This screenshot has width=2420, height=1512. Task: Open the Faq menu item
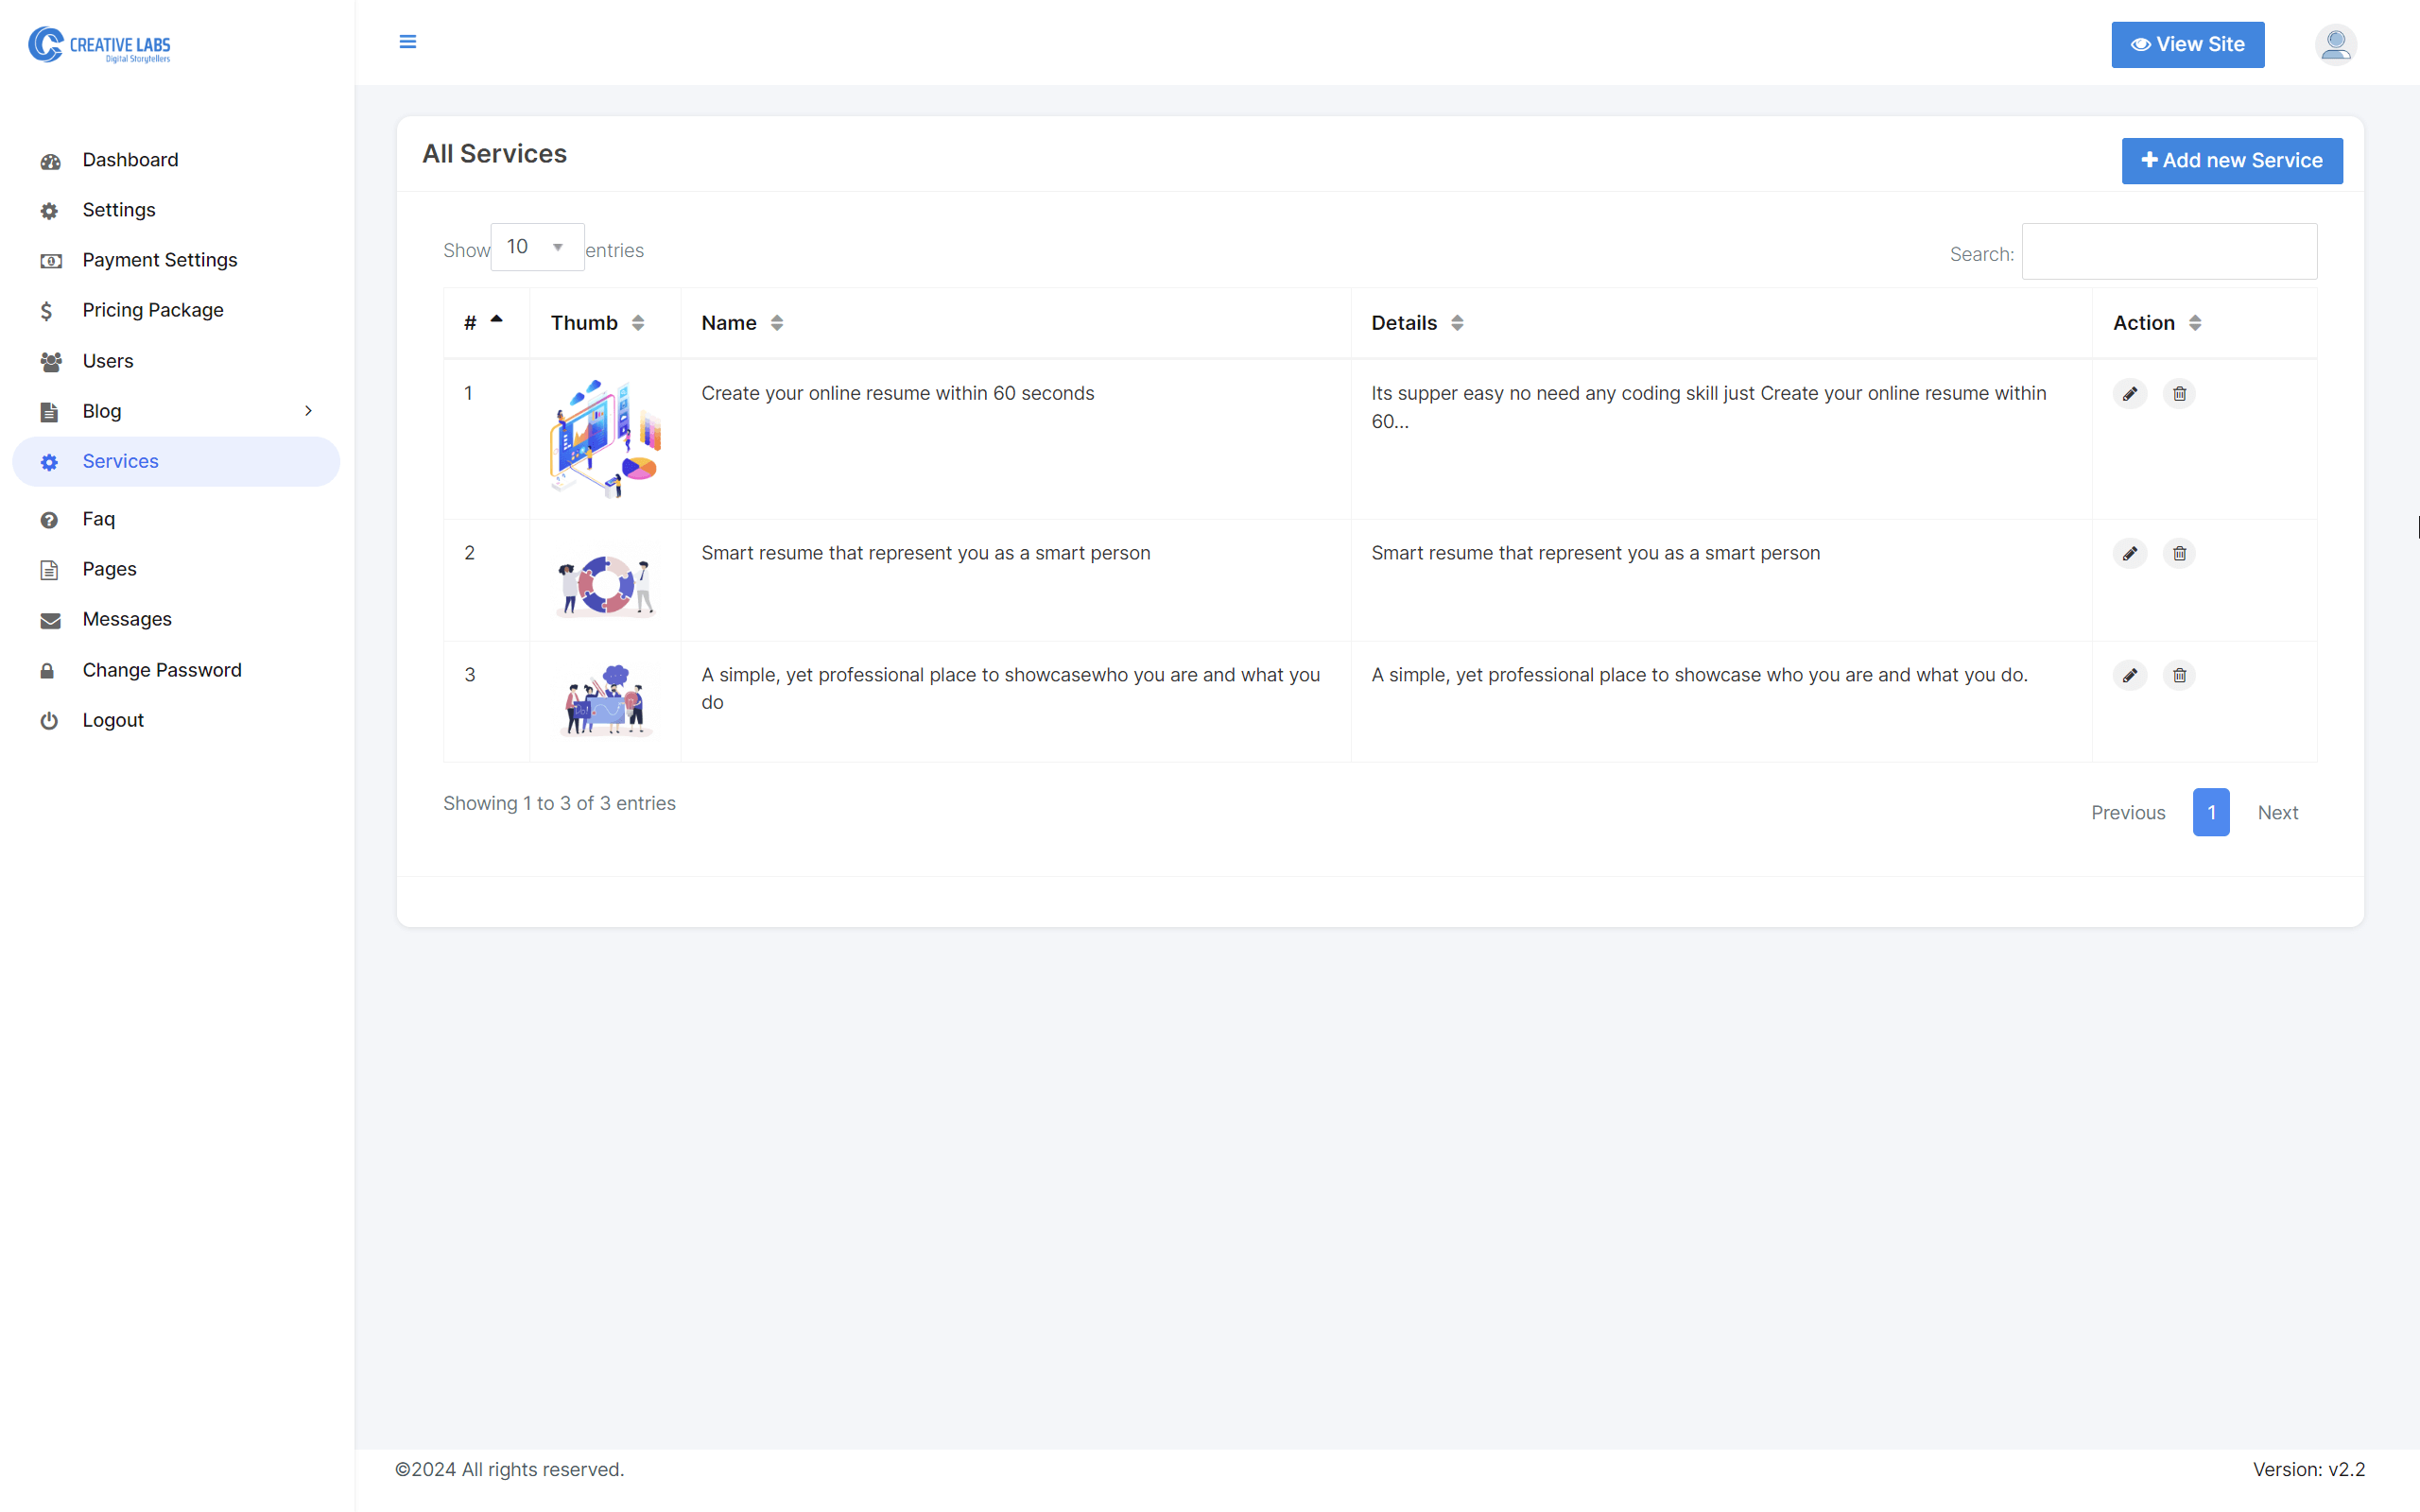[x=98, y=519]
